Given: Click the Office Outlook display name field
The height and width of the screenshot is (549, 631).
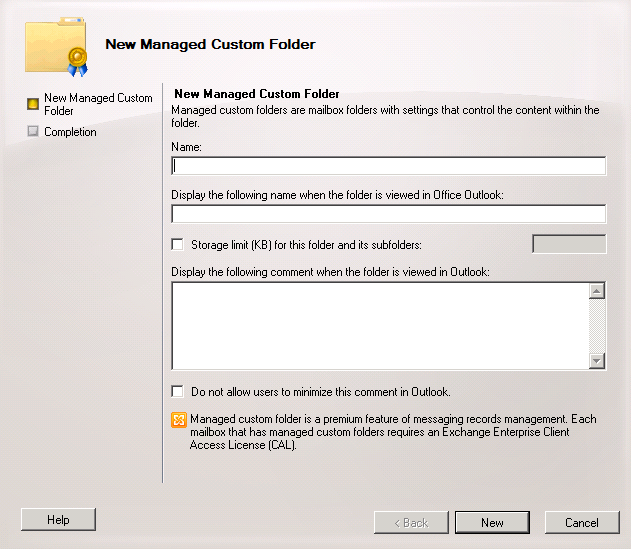Looking at the screenshot, I should click(x=388, y=214).
